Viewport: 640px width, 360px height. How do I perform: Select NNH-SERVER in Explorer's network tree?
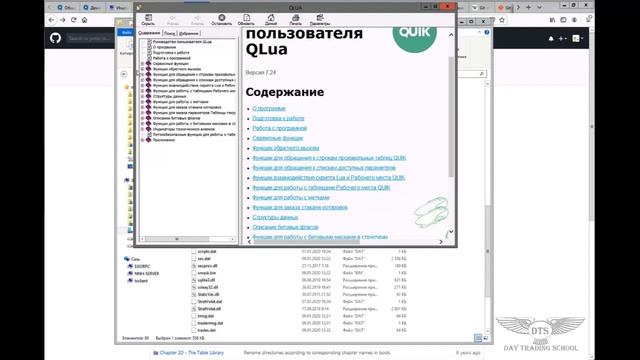(x=147, y=273)
